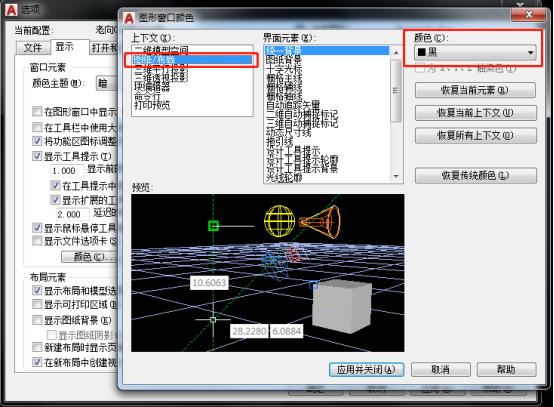554x407 pixels.
Task: Click the AutoCAD logo icon in 图形窗口颜色 title bar
Action: tap(130, 17)
